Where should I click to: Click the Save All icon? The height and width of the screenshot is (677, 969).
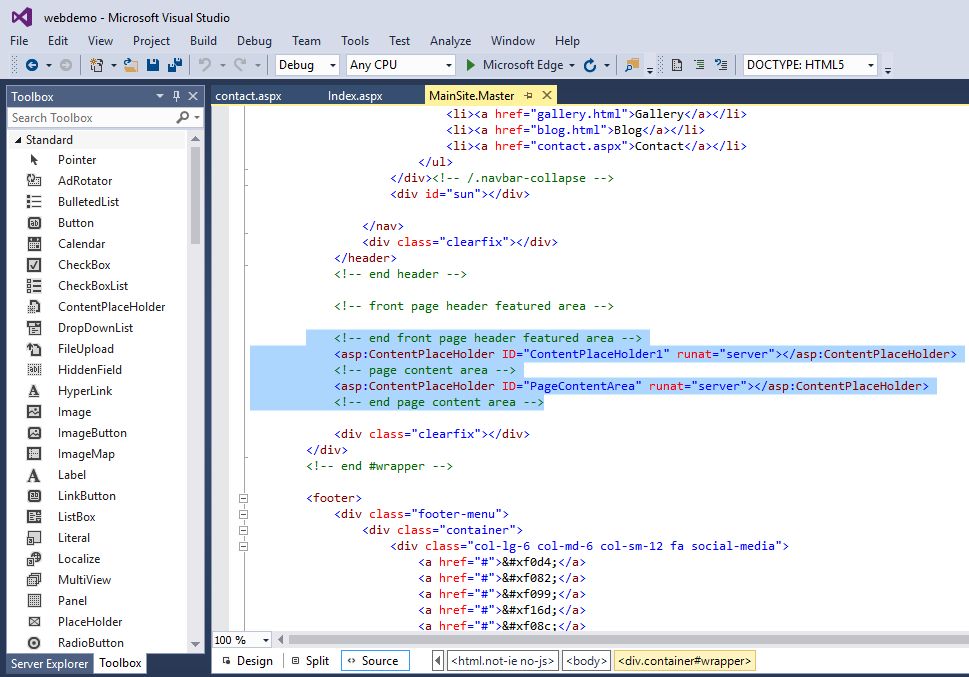point(175,65)
